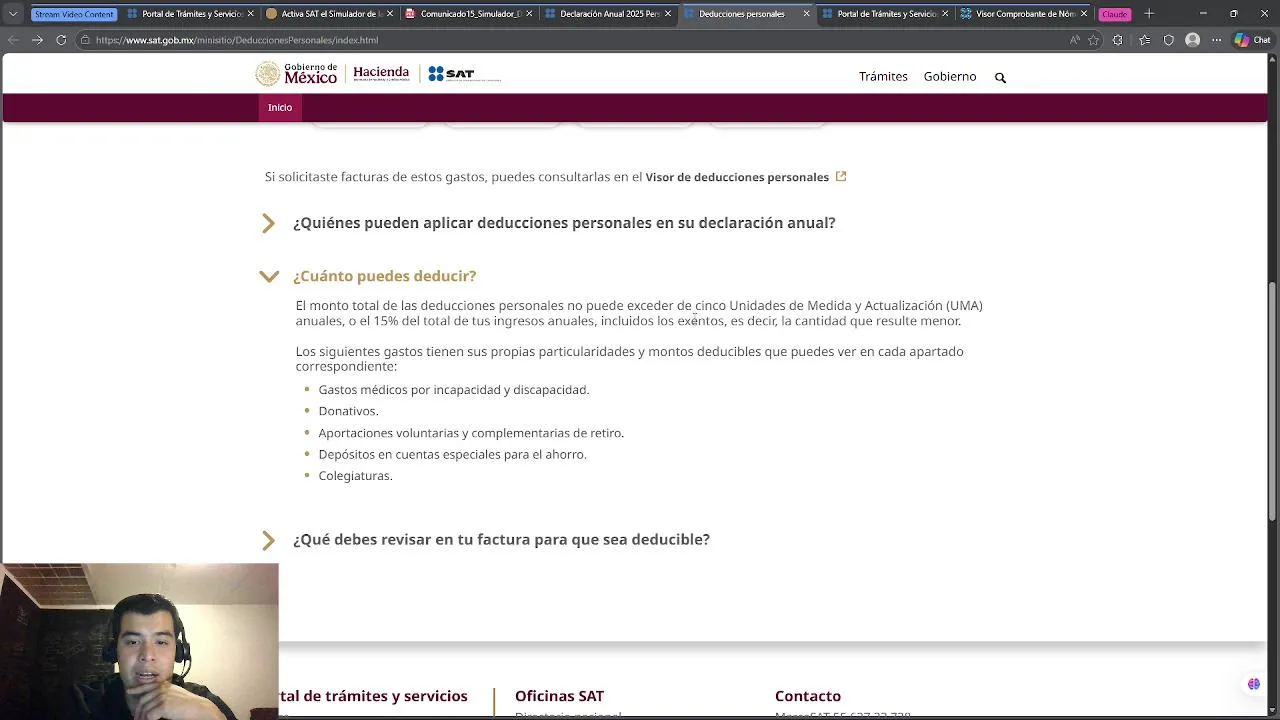Go back with the browser back arrow
This screenshot has width=1280, height=720.
(x=13, y=40)
